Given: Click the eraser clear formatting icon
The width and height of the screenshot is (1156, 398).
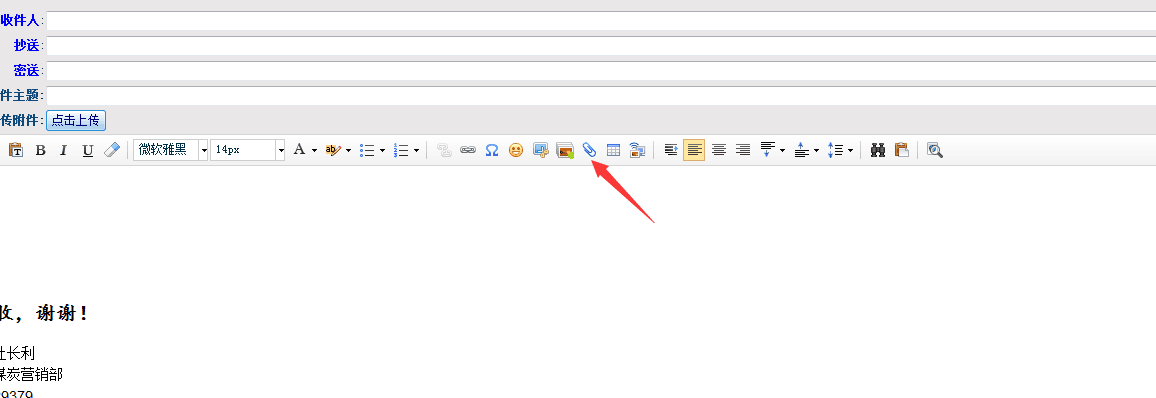Looking at the screenshot, I should (x=111, y=150).
